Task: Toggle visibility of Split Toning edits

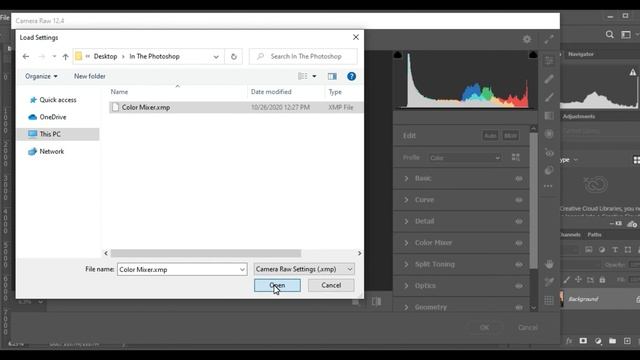Action: (519, 264)
